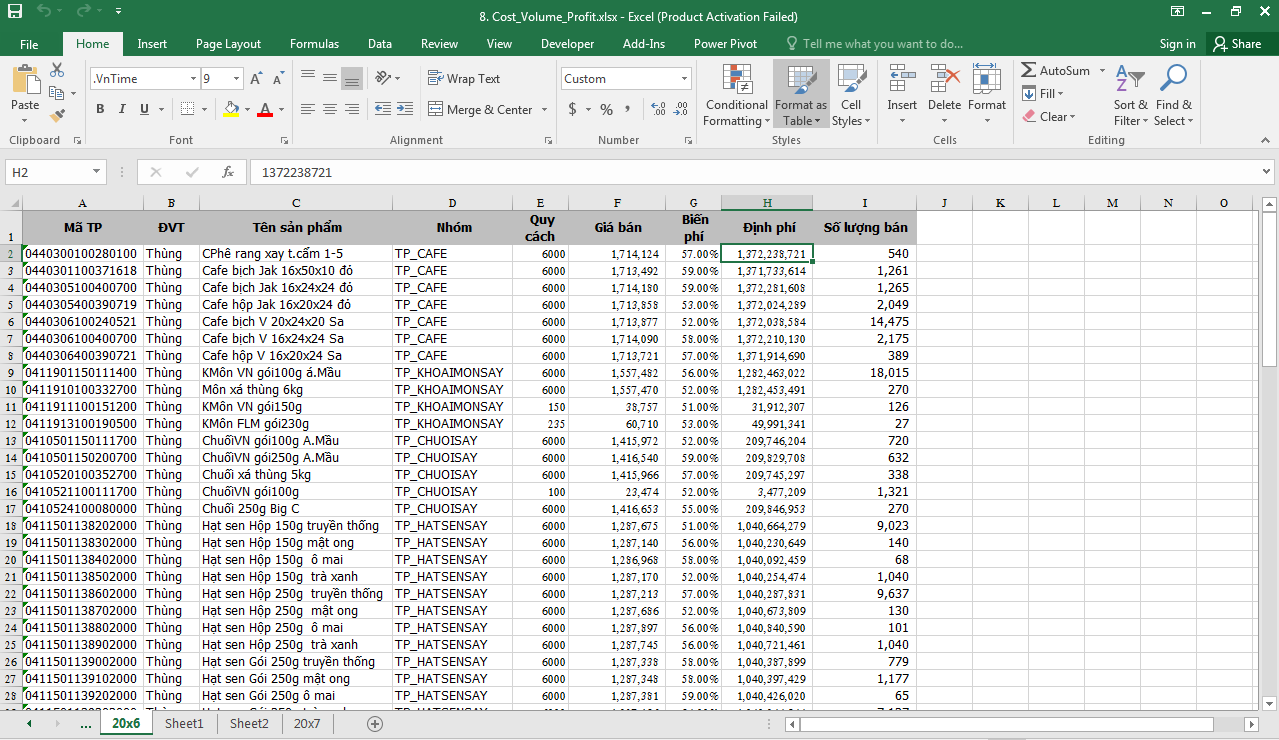Toggle align text right
The image size is (1279, 740).
[352, 110]
